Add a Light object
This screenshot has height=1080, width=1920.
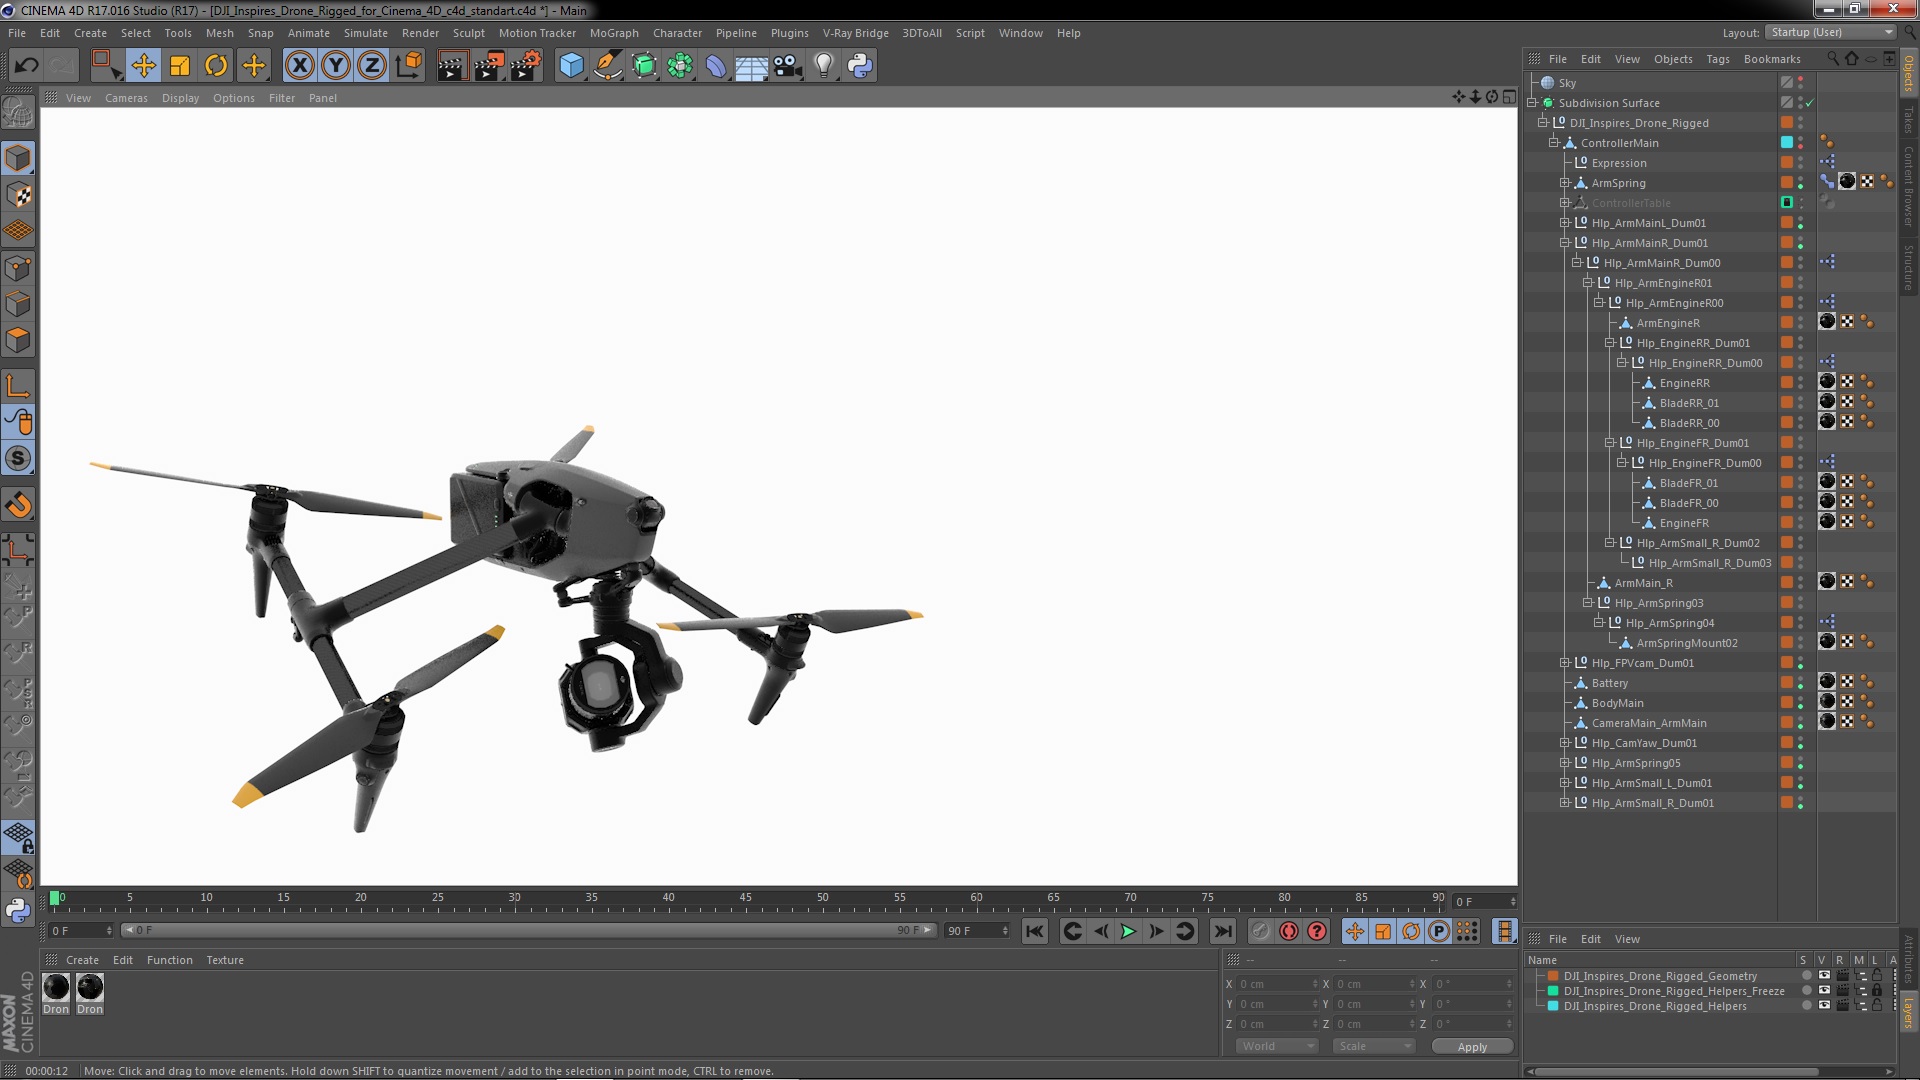coord(823,66)
